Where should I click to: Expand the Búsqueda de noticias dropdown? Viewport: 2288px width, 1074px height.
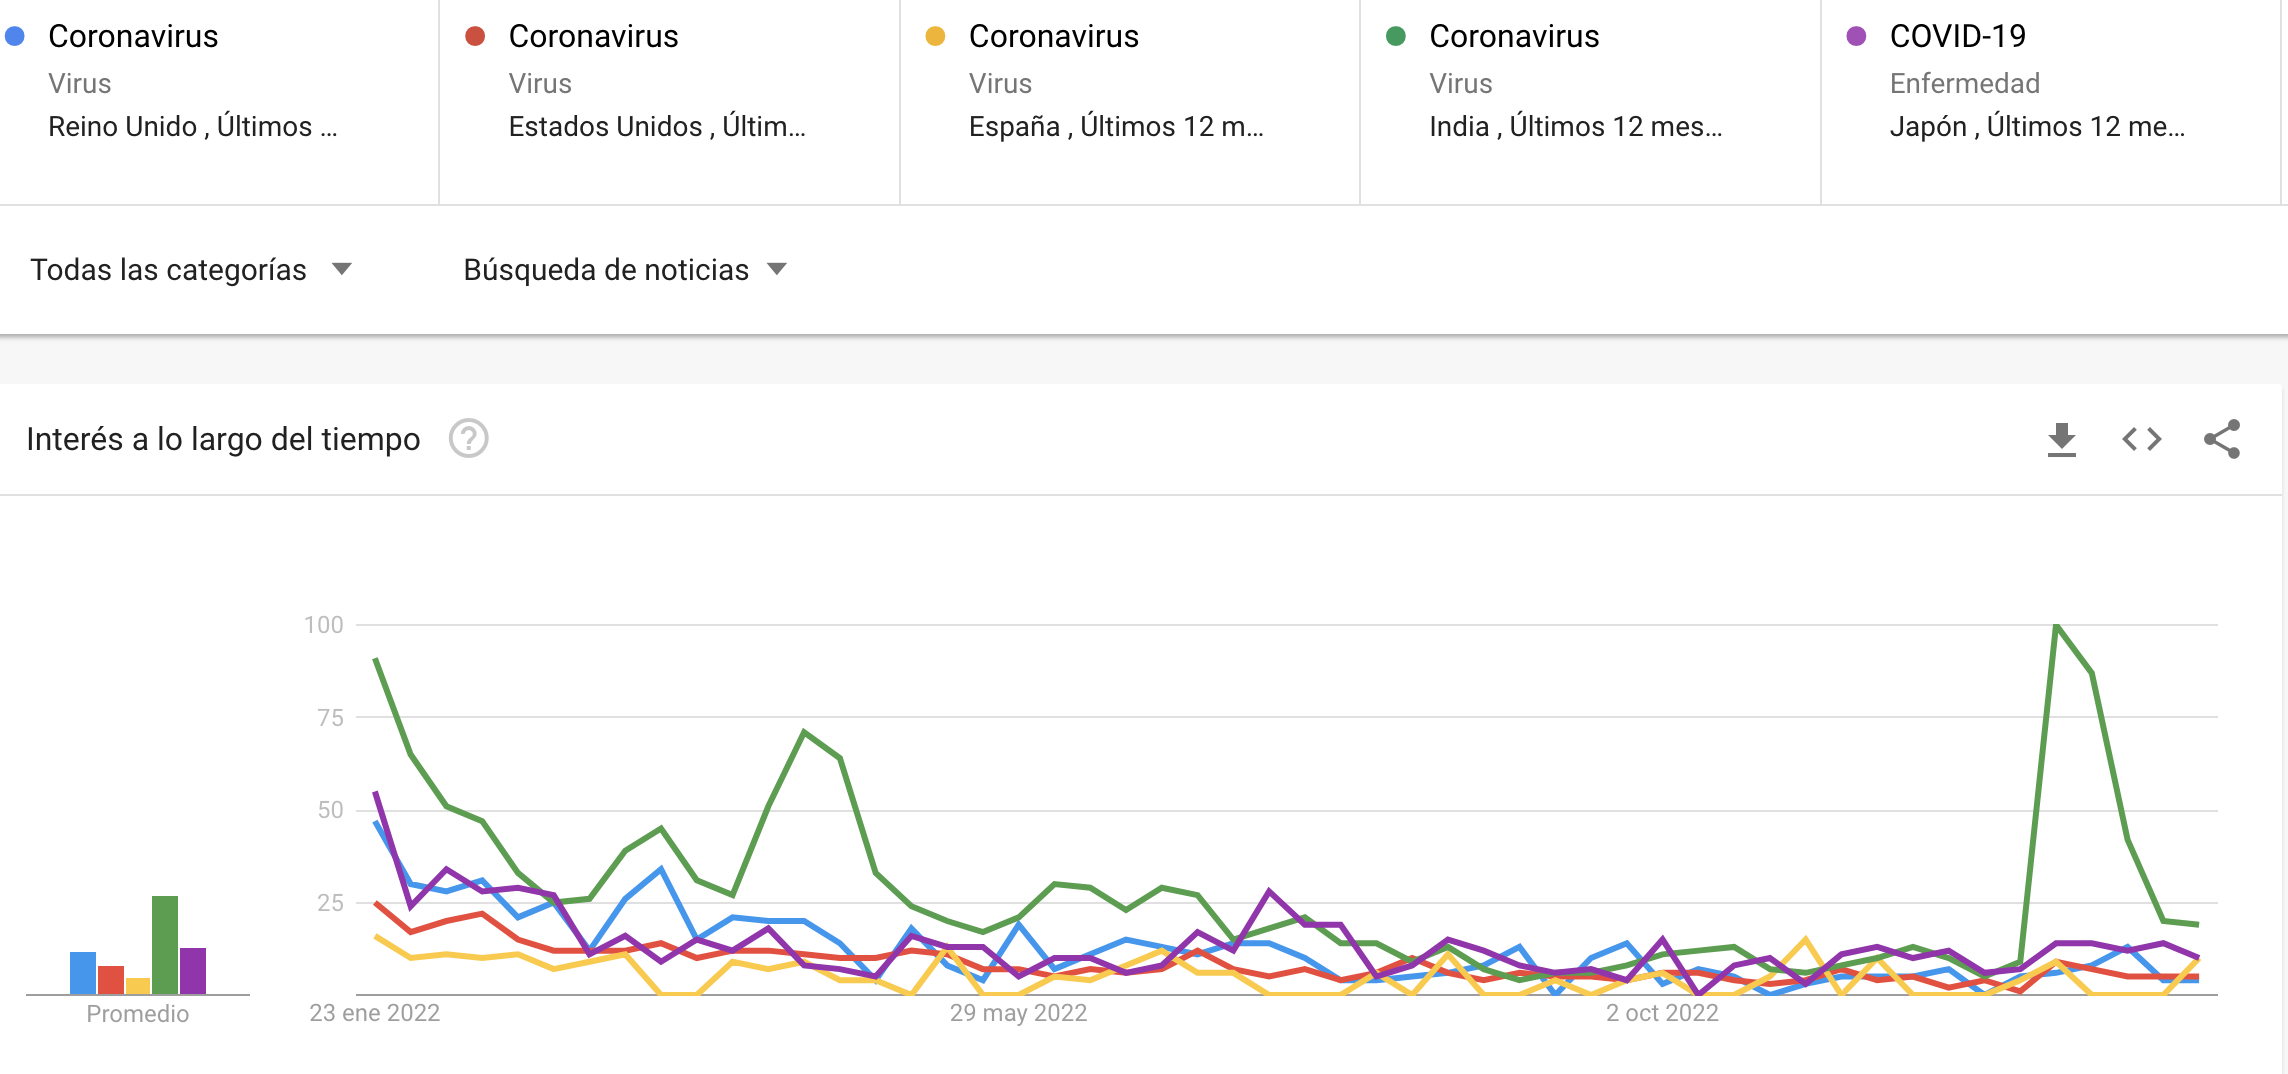coord(625,269)
